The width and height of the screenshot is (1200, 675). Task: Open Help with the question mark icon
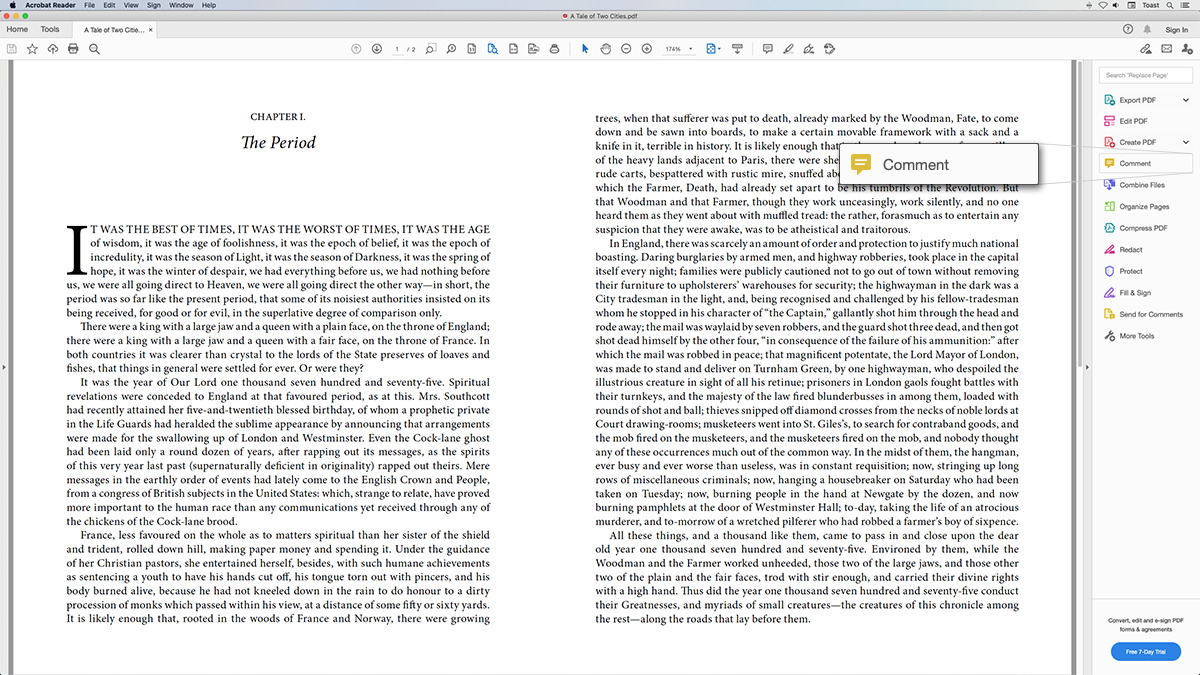coord(1128,30)
